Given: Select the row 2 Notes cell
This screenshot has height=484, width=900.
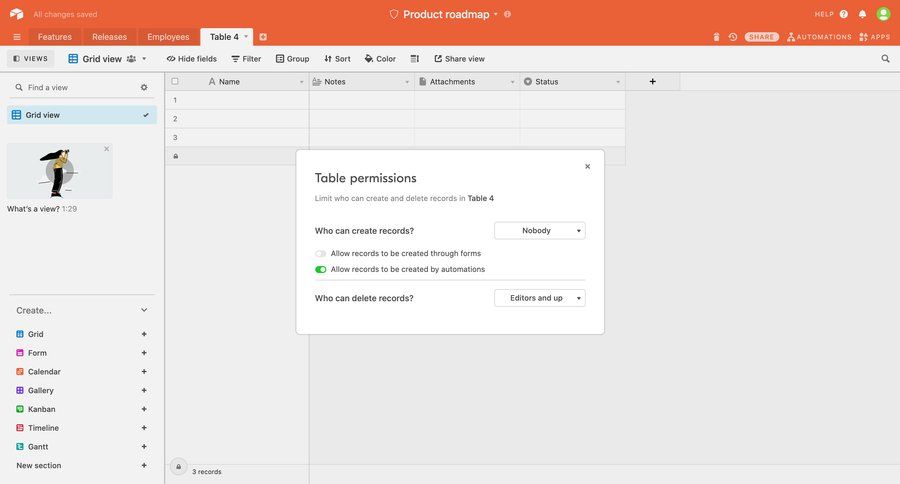Looking at the screenshot, I should click(x=362, y=119).
